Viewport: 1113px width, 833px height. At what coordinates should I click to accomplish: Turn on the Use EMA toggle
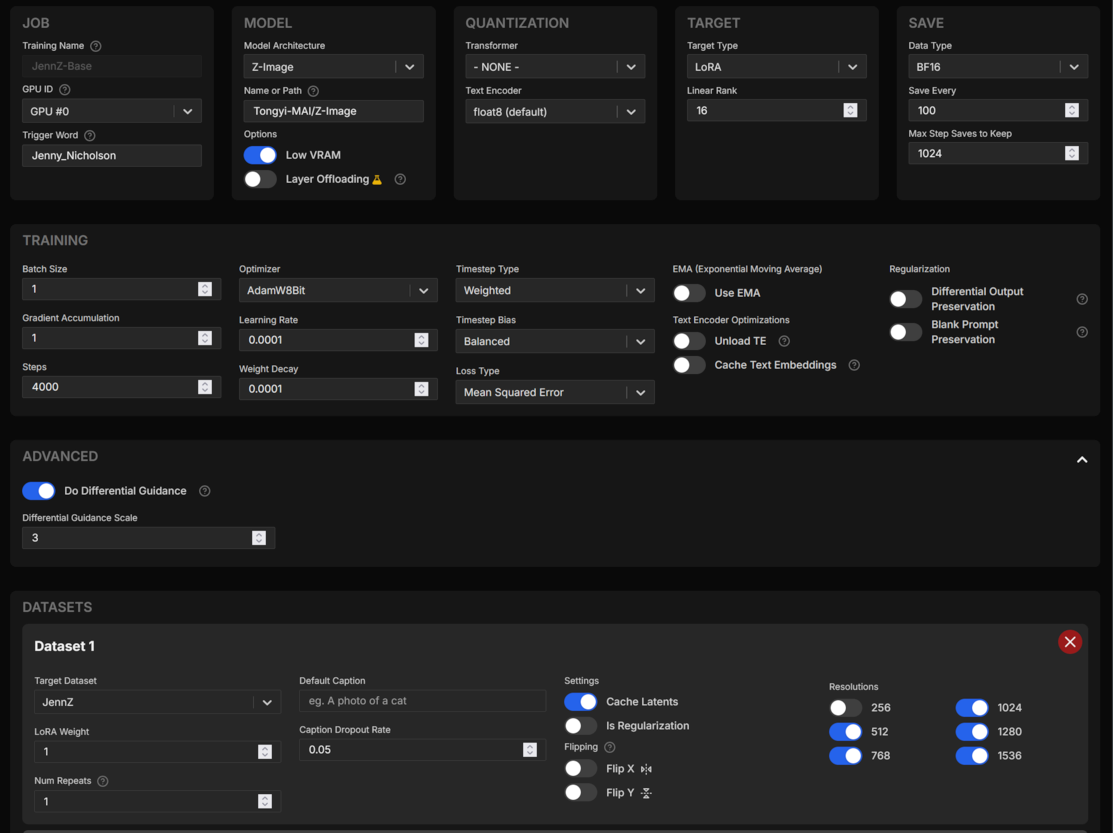pyautogui.click(x=689, y=293)
